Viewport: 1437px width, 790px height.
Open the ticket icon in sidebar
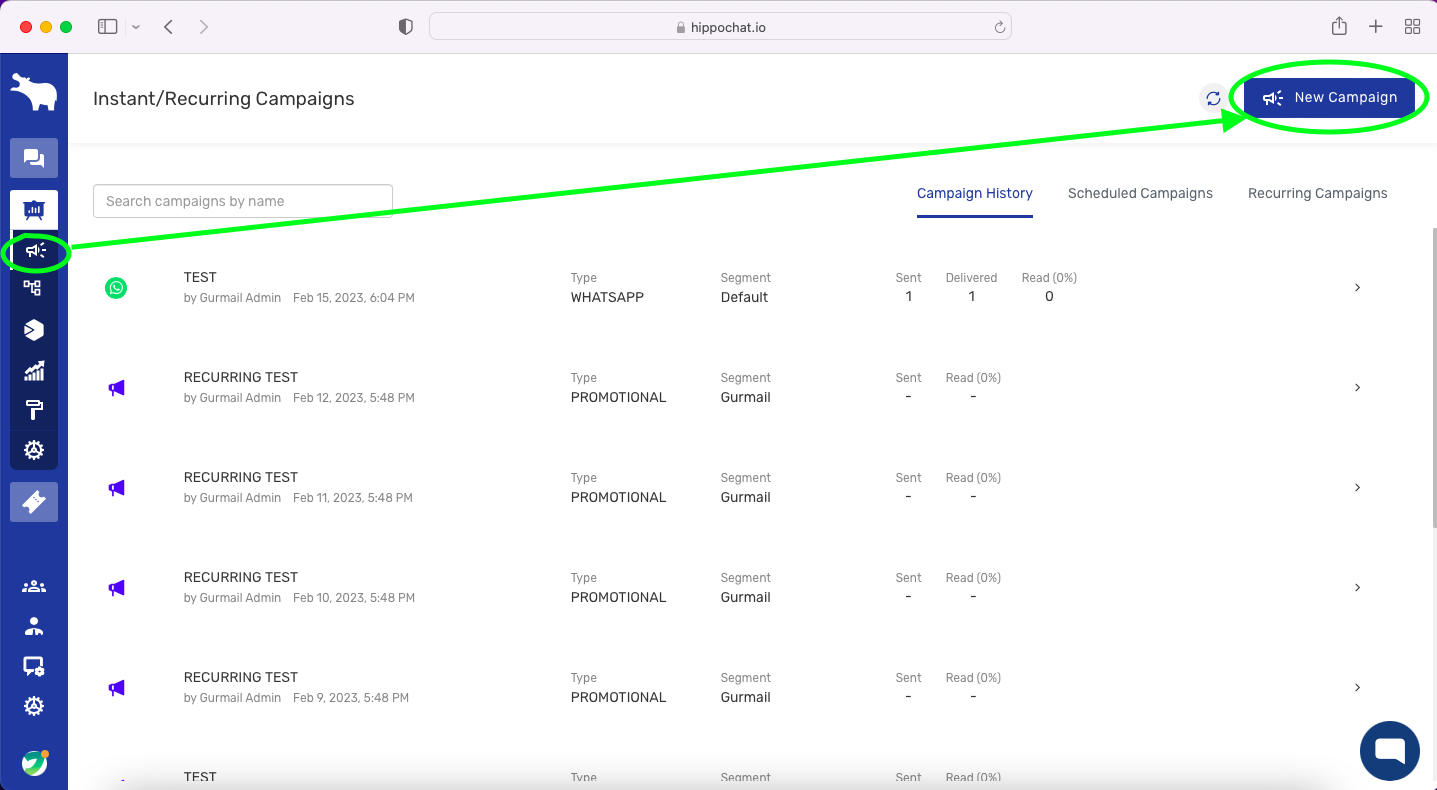34,502
